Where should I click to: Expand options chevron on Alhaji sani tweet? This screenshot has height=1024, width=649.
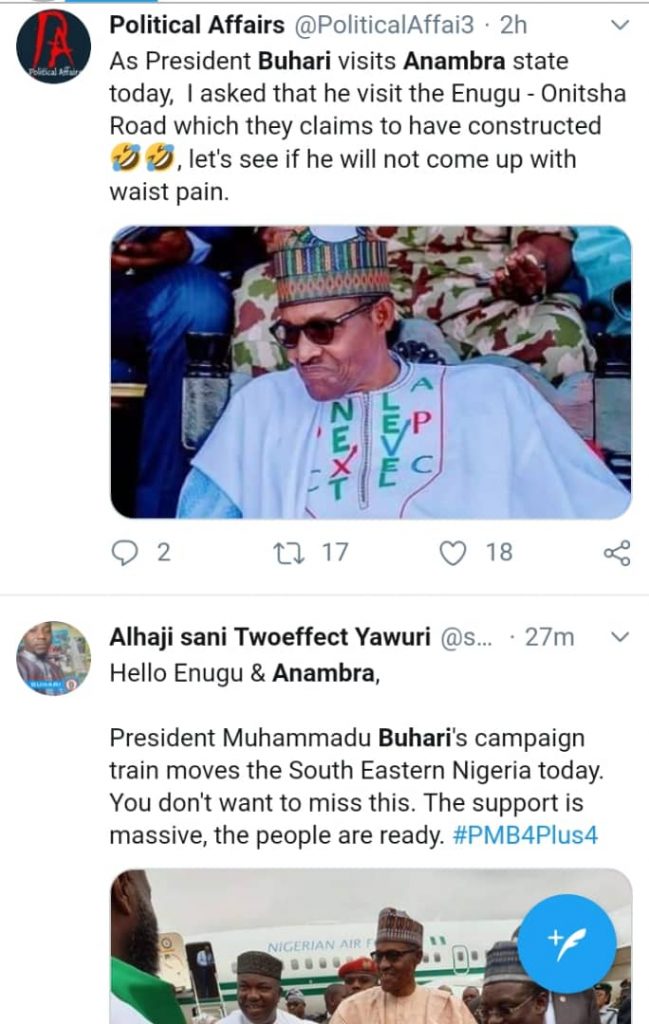(619, 637)
